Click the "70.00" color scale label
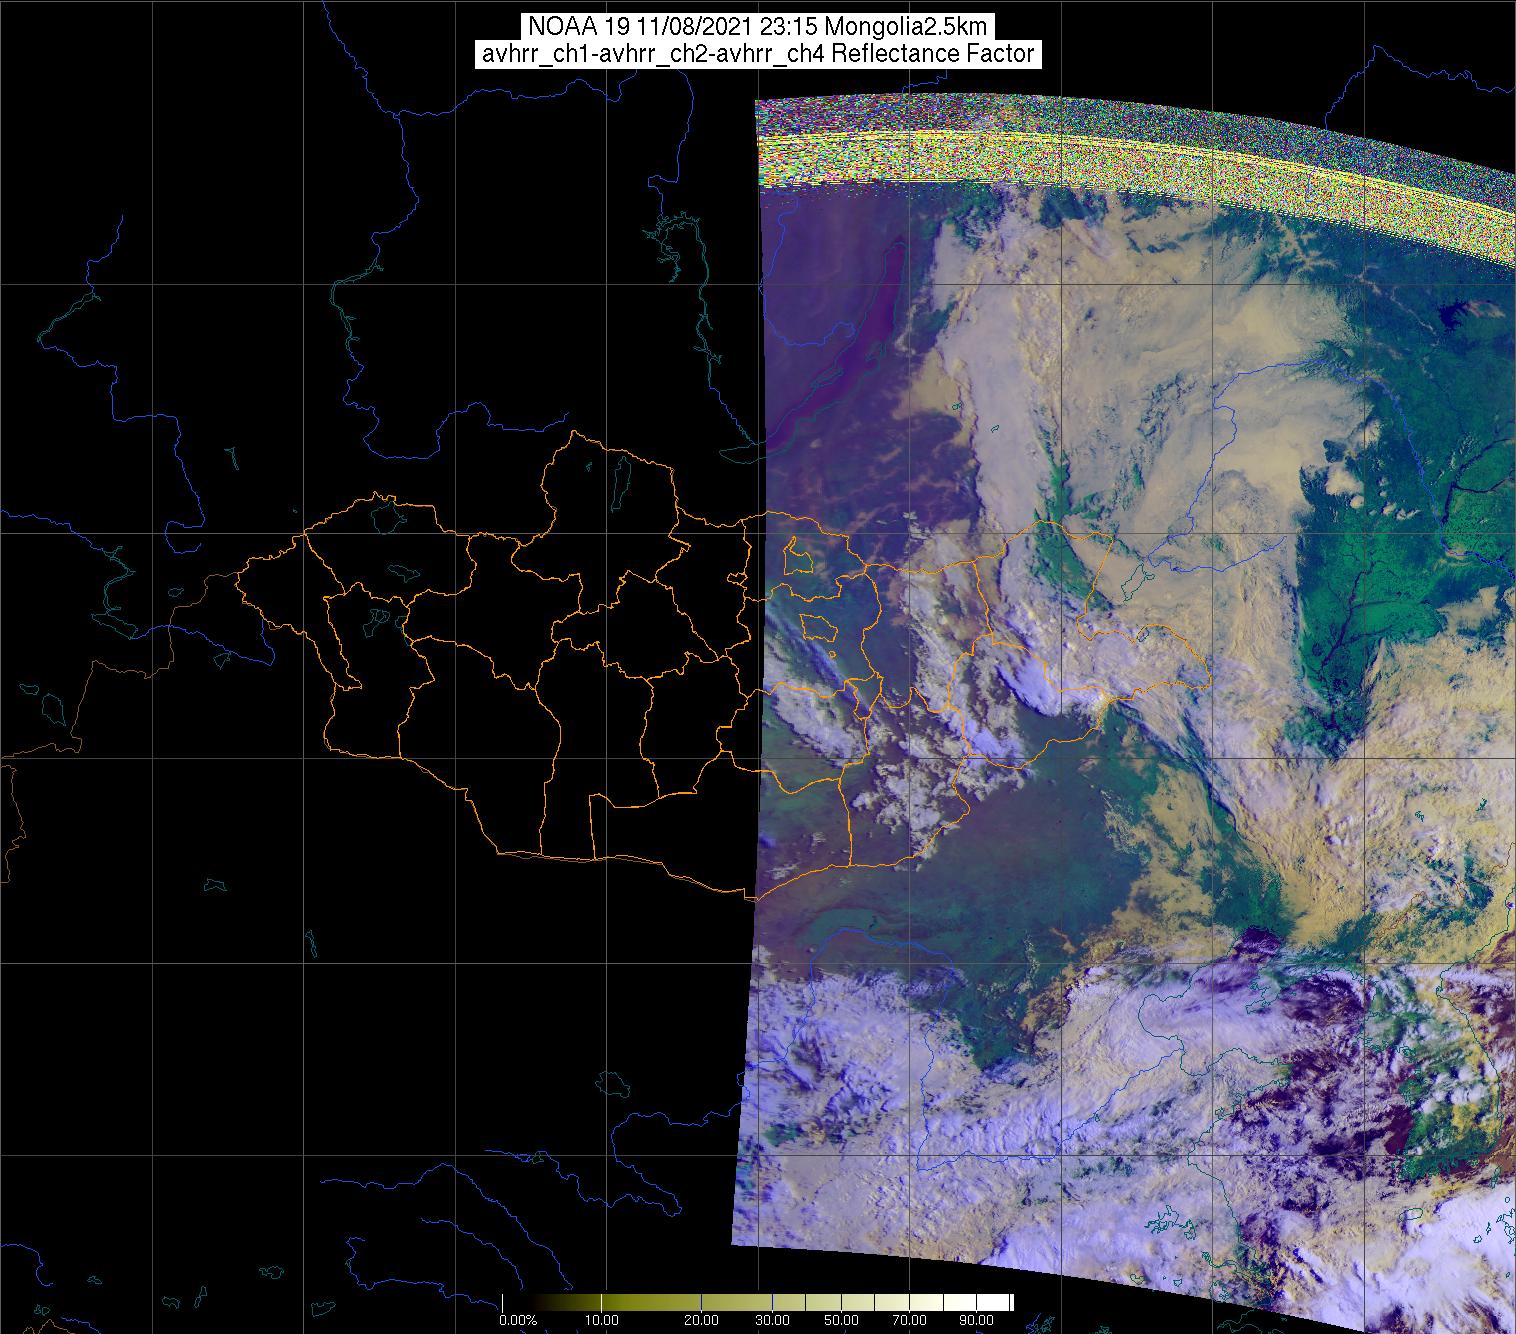Viewport: 1516px width, 1334px height. [909, 1322]
